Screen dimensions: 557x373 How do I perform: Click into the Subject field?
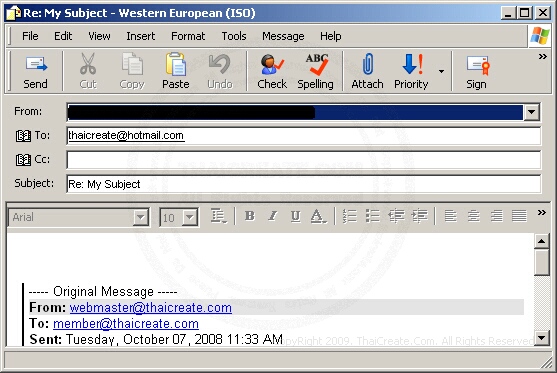(304, 184)
